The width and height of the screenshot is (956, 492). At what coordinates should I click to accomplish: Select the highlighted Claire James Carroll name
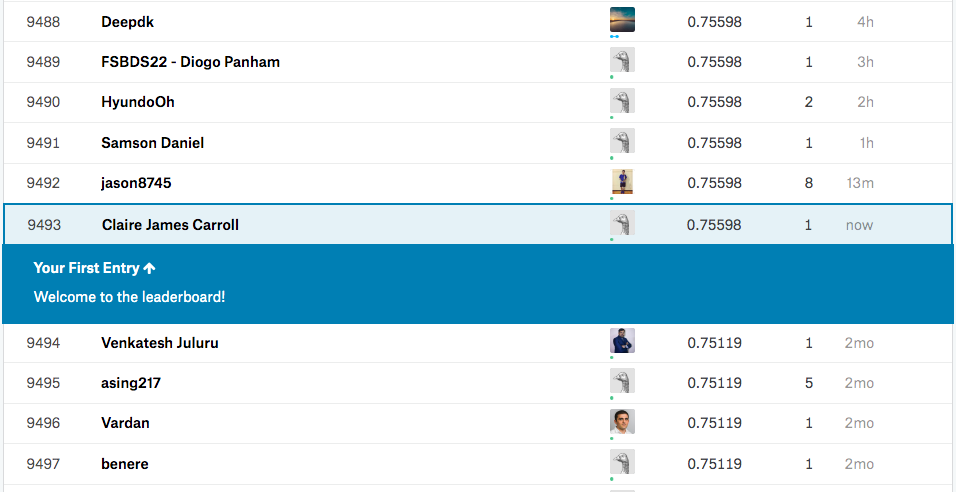pyautogui.click(x=170, y=225)
